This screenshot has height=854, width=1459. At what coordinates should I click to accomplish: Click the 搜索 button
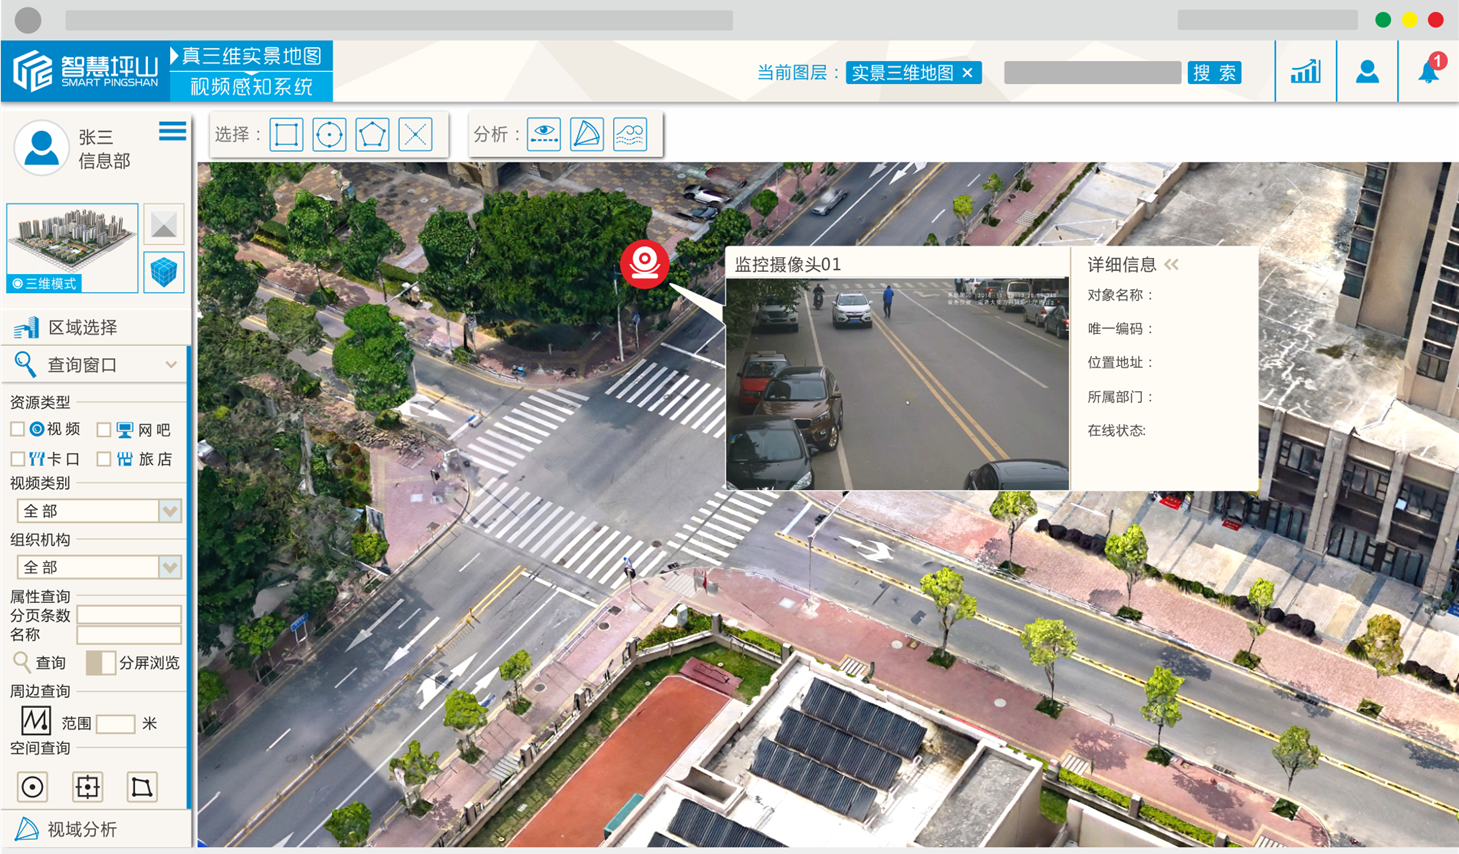tap(1214, 73)
